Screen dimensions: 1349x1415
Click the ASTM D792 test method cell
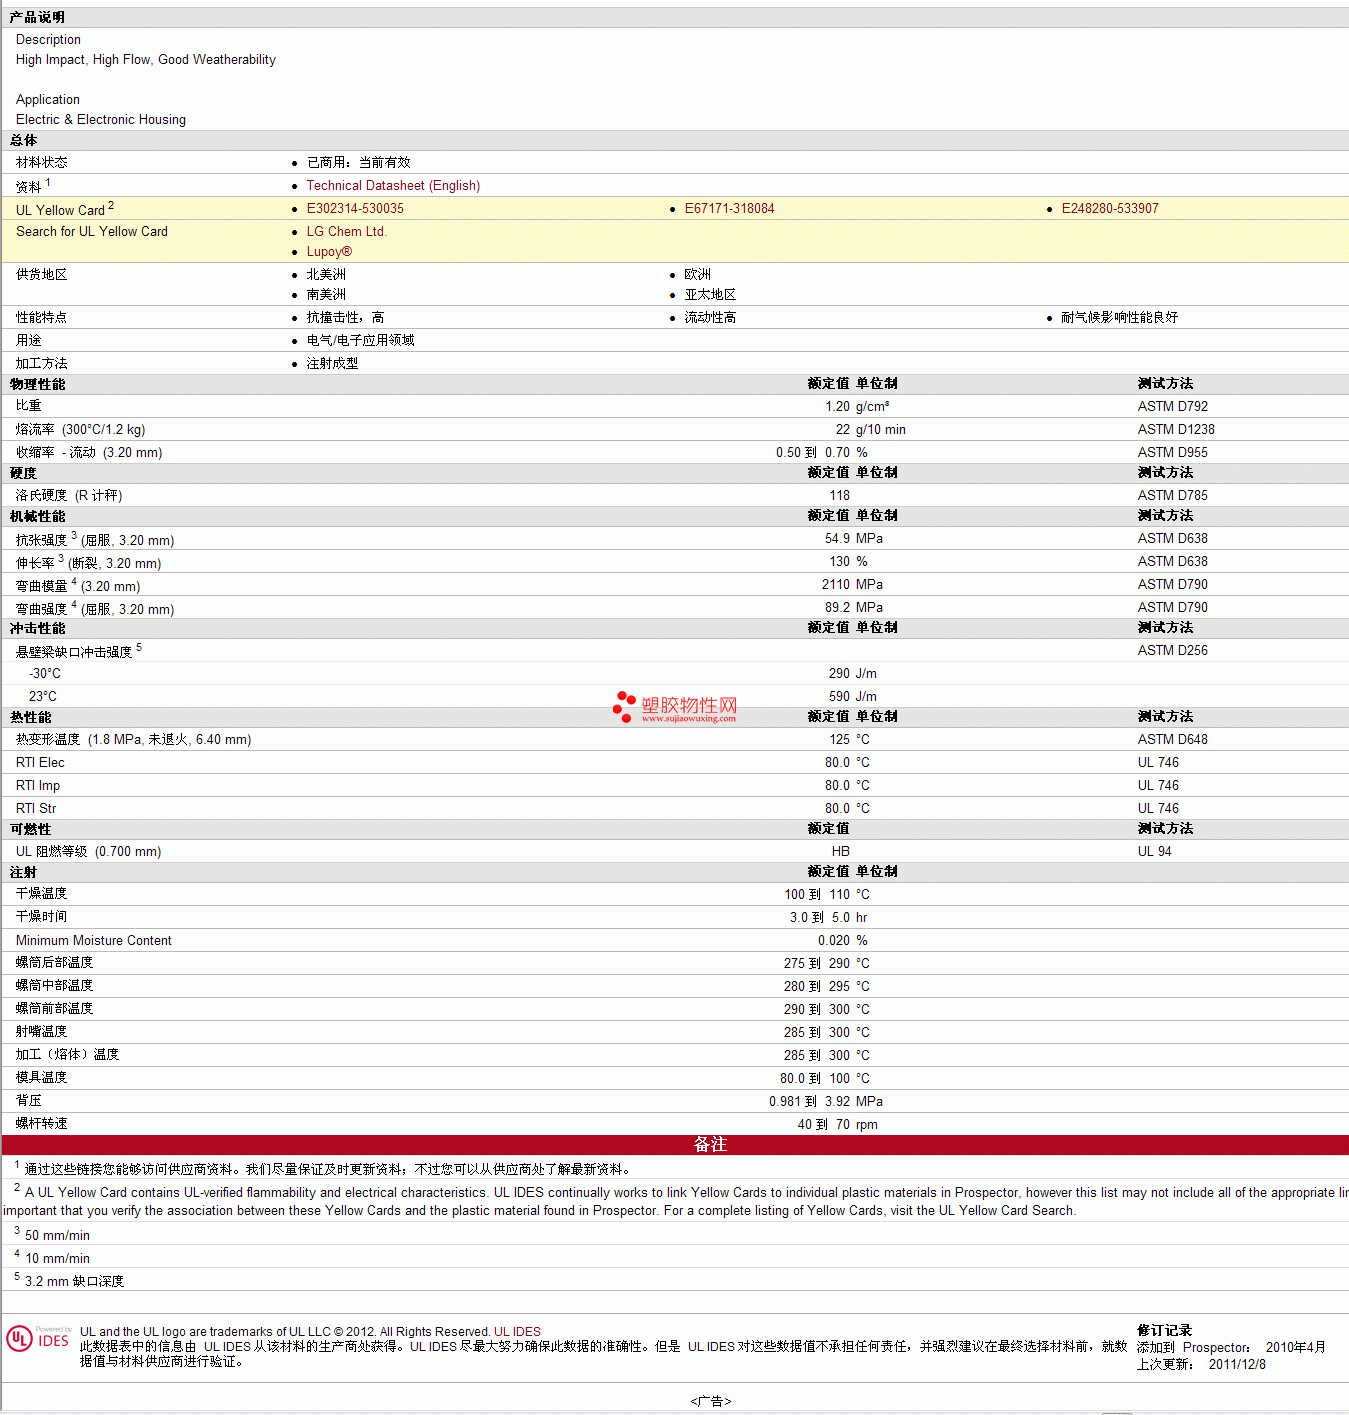click(1172, 407)
